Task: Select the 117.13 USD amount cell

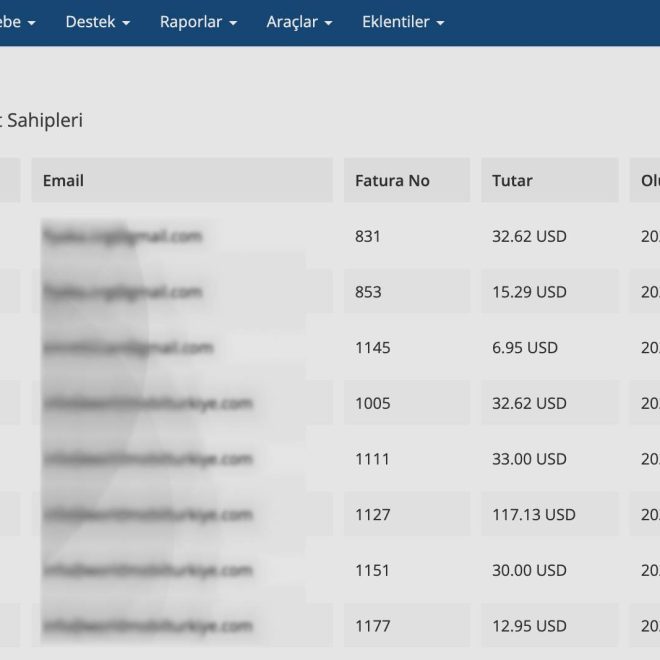Action: (533, 515)
